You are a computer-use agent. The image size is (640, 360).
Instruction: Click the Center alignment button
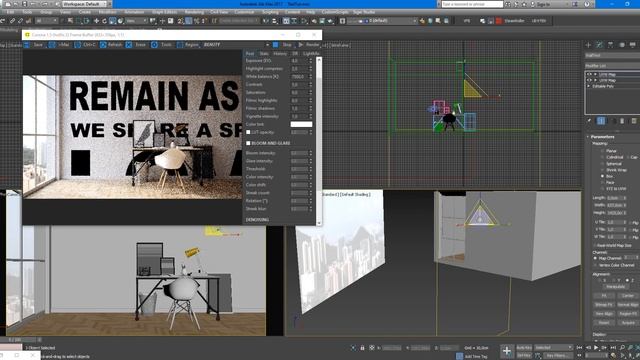[628, 296]
